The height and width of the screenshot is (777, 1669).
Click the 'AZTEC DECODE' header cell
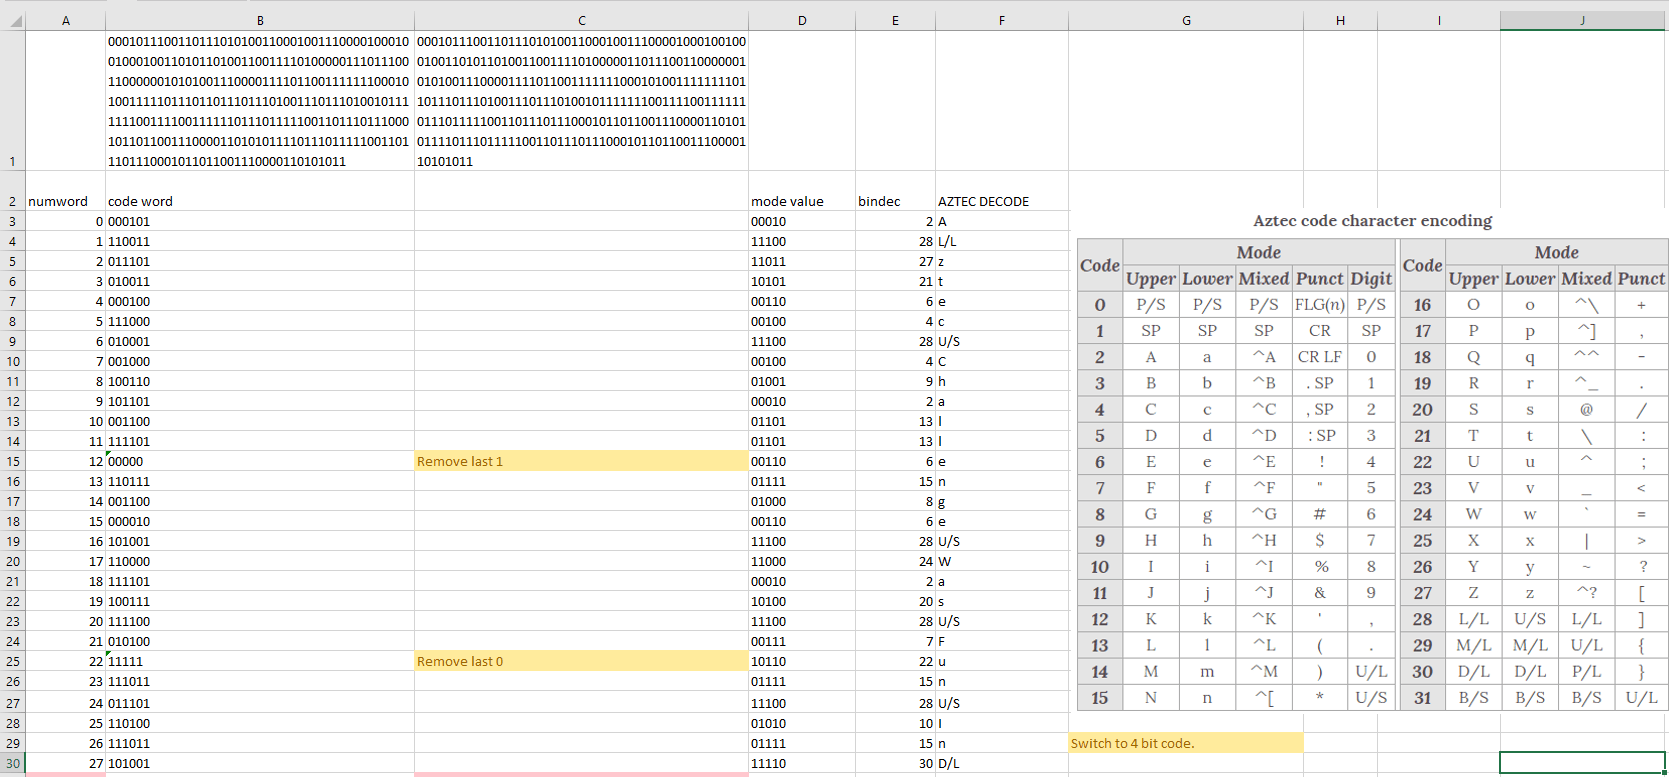[1001, 201]
